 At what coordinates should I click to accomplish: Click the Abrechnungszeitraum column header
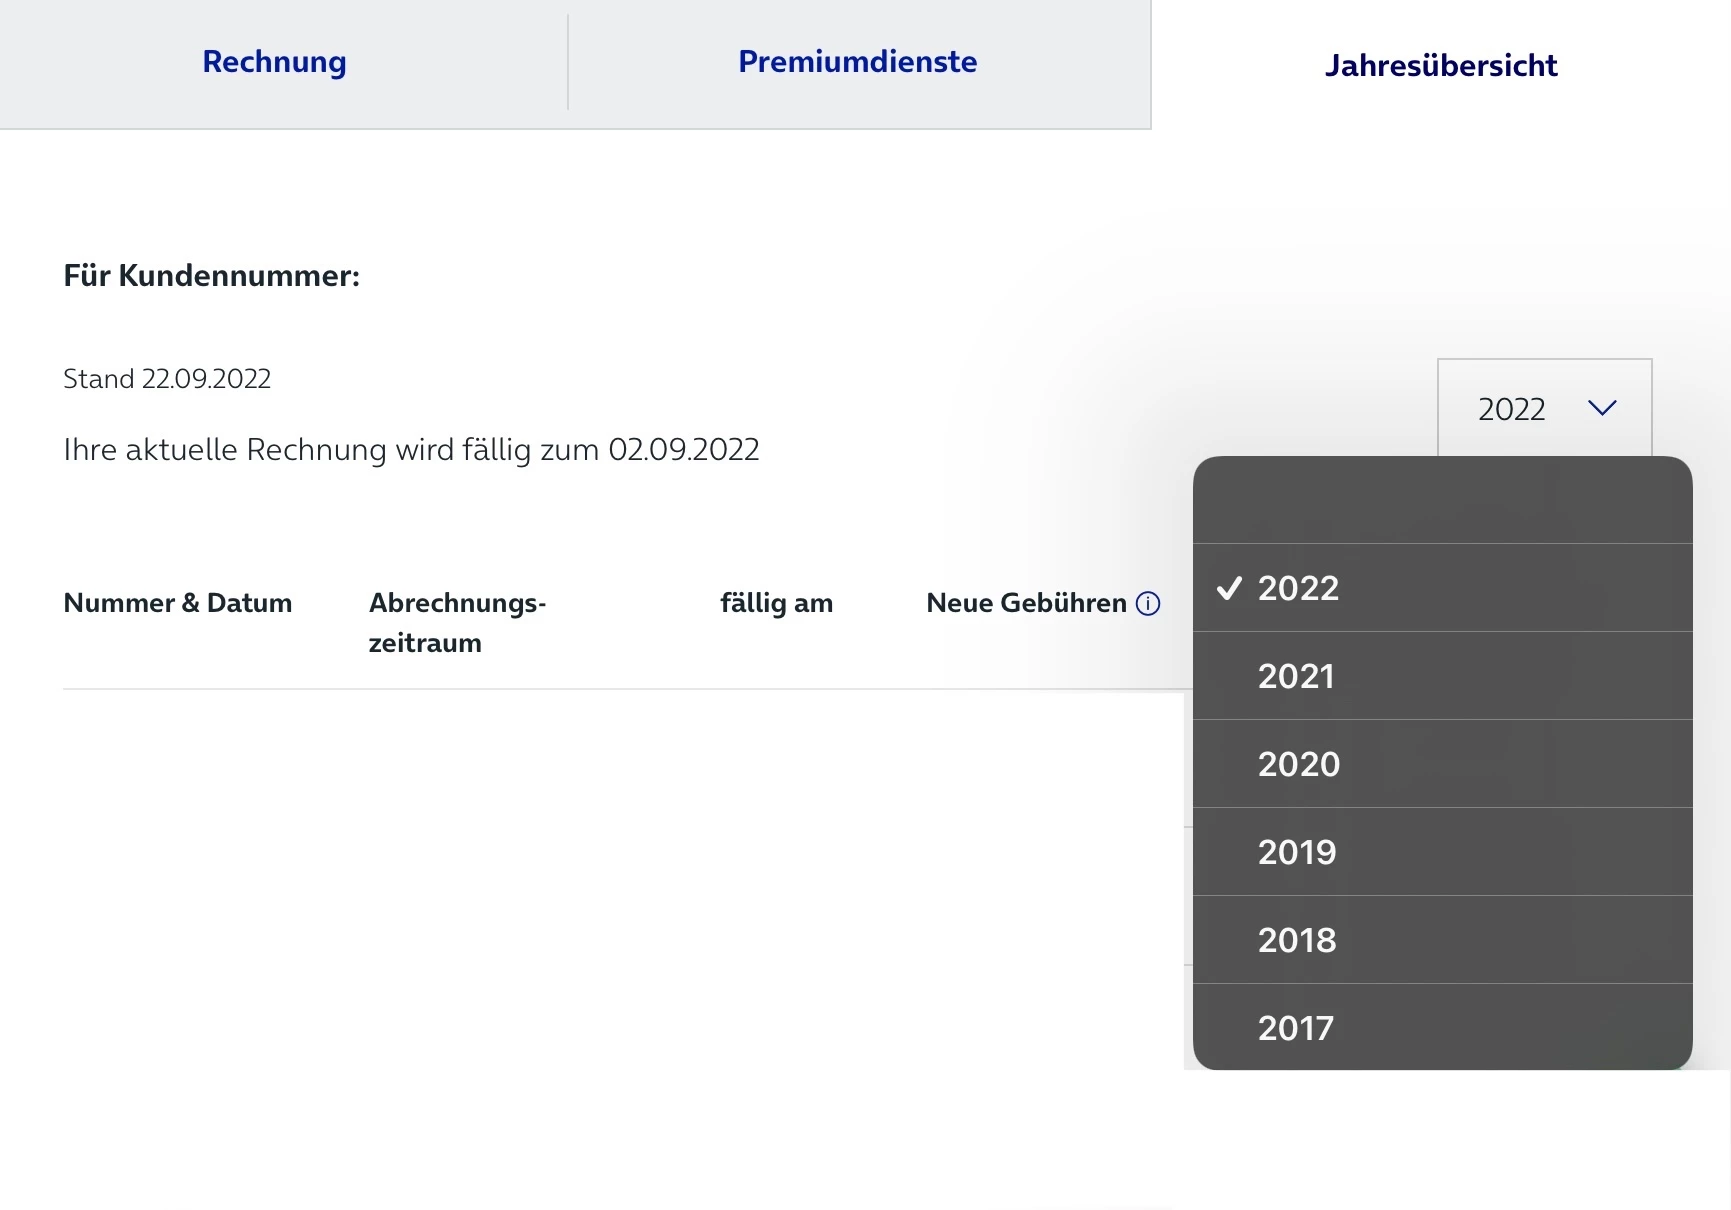click(457, 622)
